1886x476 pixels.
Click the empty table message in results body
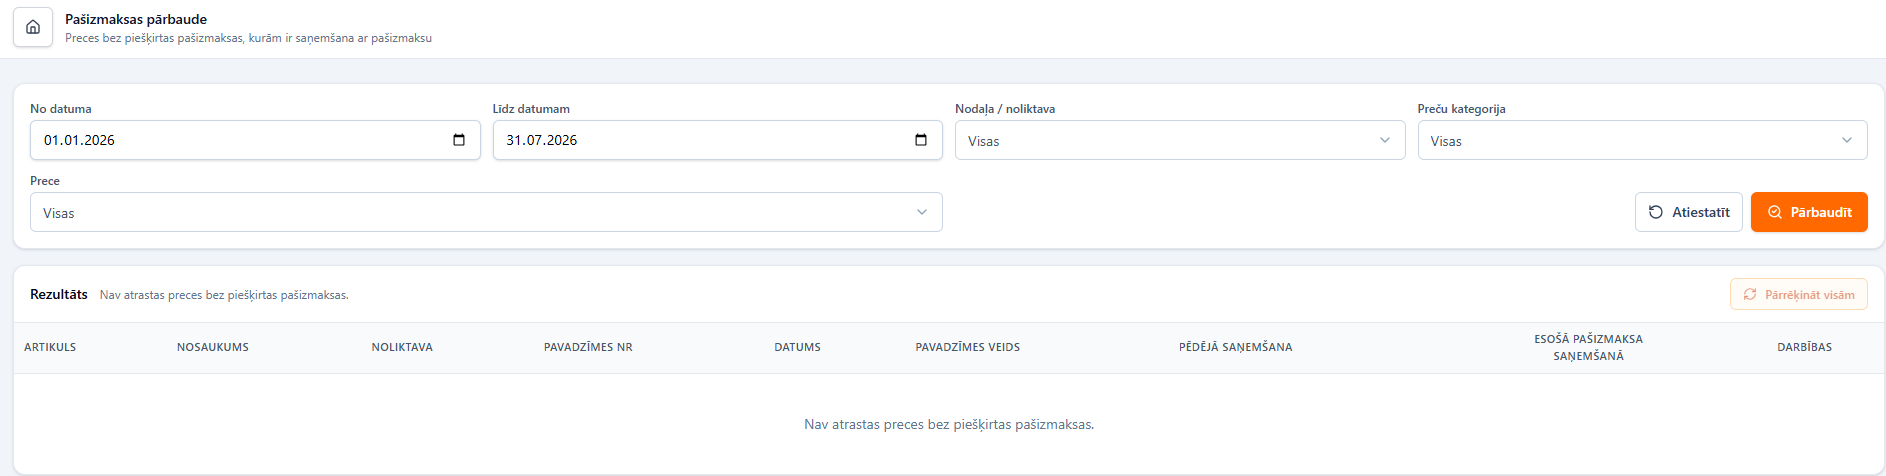pos(949,424)
